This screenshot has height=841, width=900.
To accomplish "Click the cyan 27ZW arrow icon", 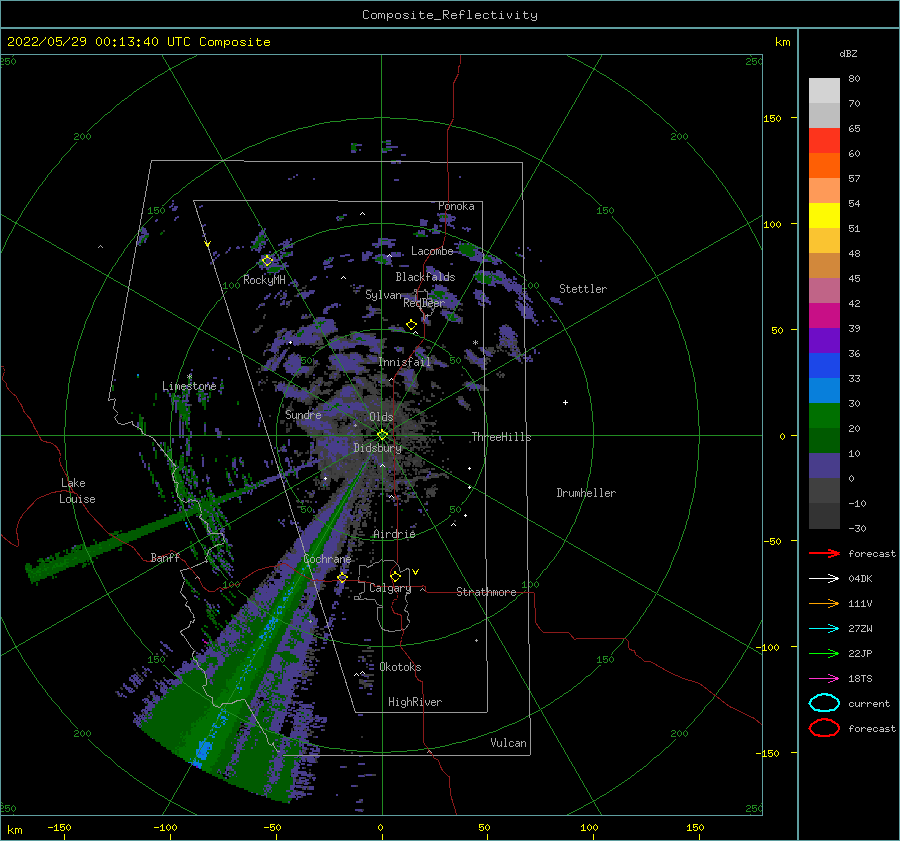I will tap(824, 629).
